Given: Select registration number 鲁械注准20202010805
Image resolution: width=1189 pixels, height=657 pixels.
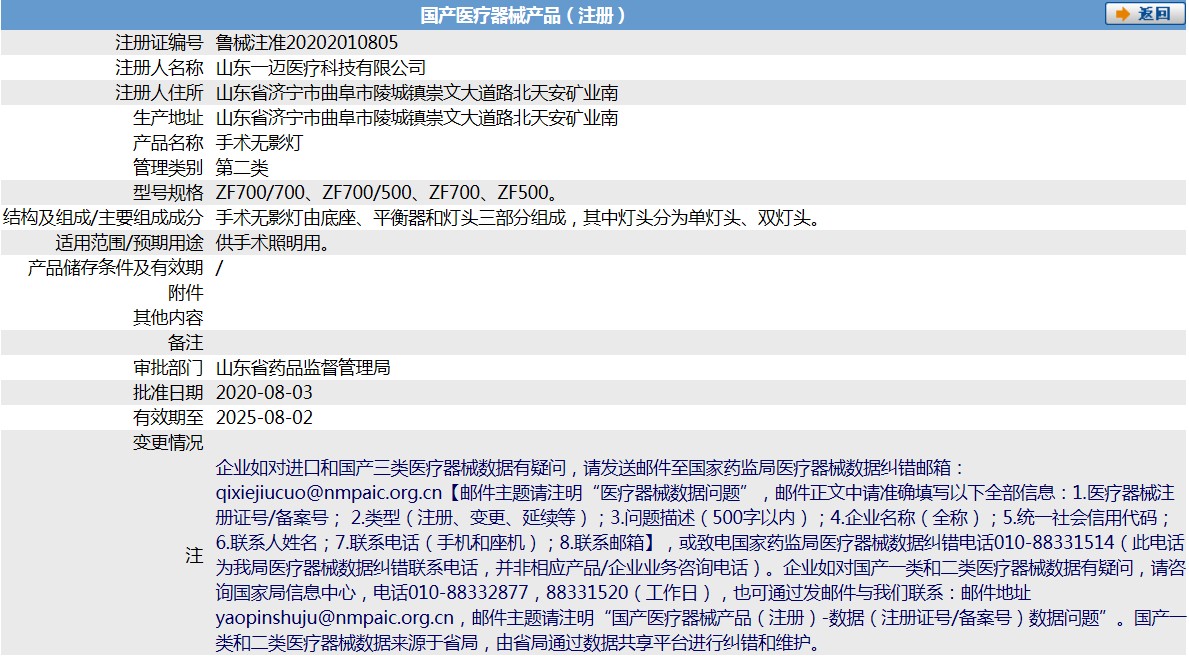Looking at the screenshot, I should point(306,42).
